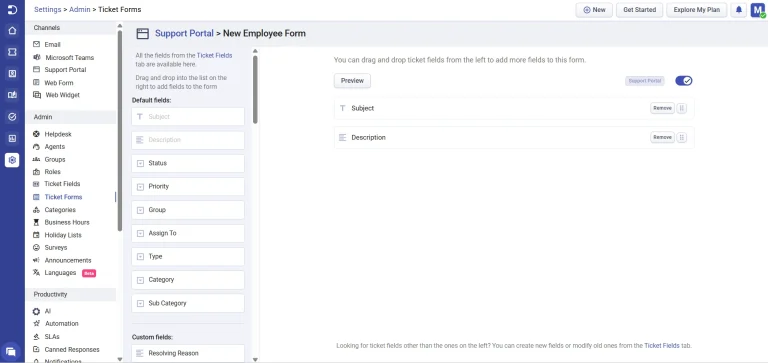
Task: Open Categories in Admin menu
Action: 60,210
